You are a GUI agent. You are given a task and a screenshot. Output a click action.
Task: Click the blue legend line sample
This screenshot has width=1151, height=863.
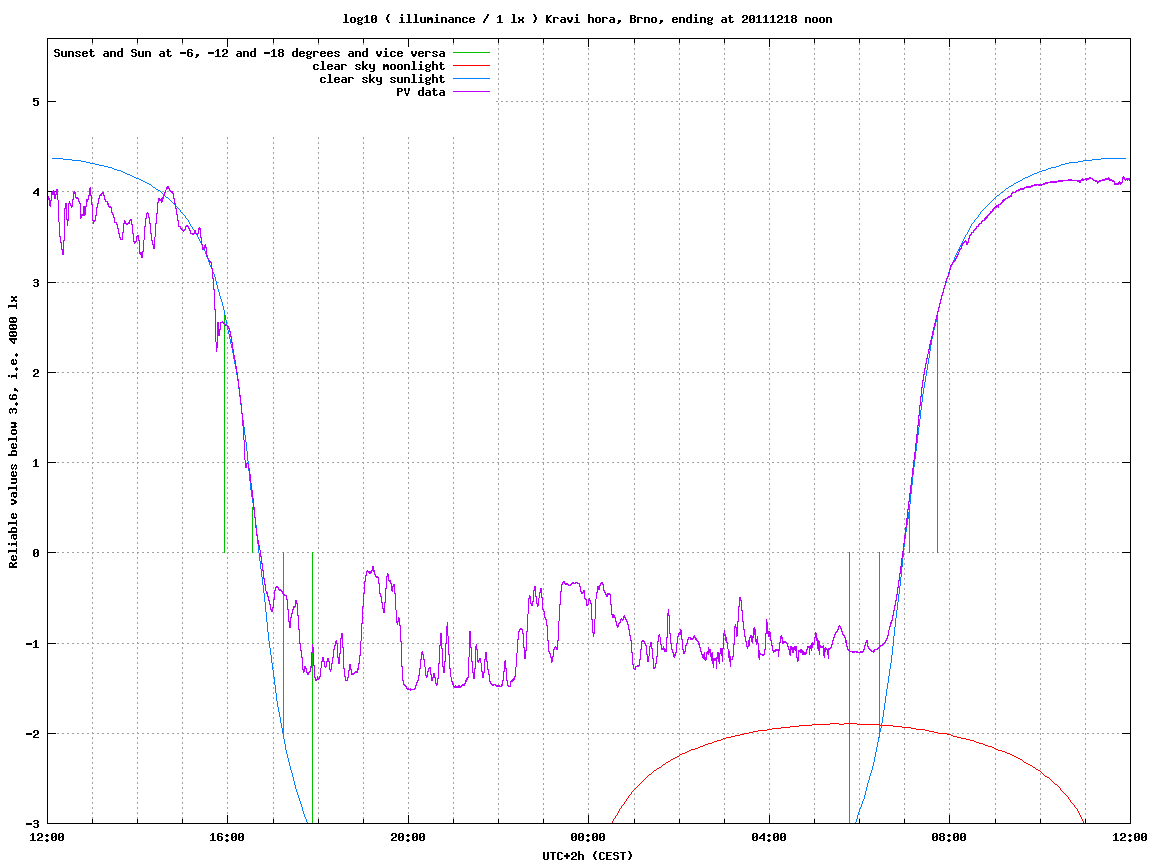pyautogui.click(x=471, y=79)
